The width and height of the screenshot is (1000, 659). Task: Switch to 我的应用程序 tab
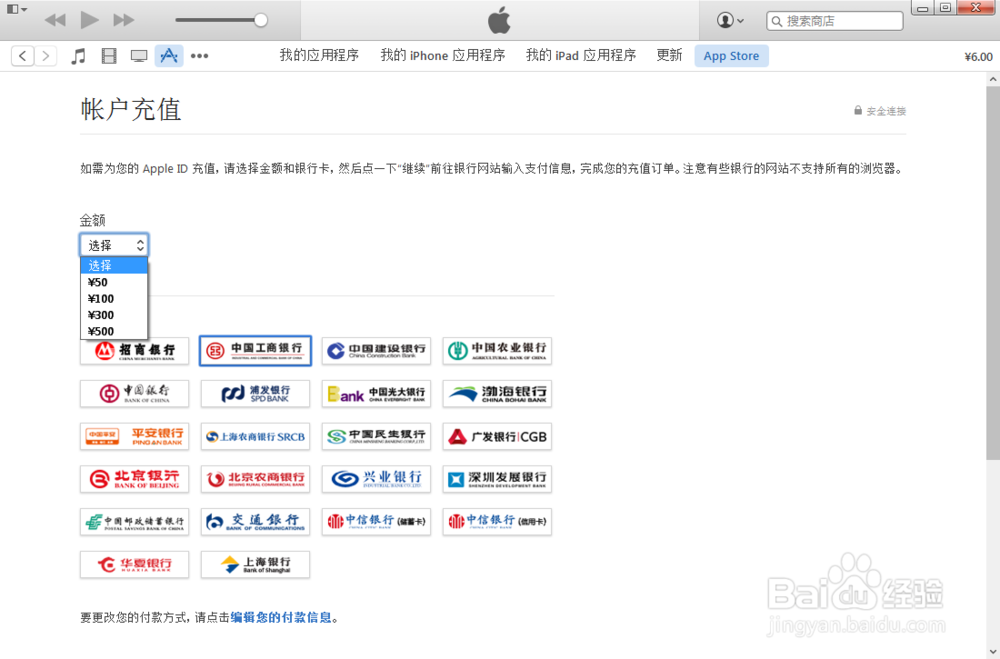tap(319, 56)
